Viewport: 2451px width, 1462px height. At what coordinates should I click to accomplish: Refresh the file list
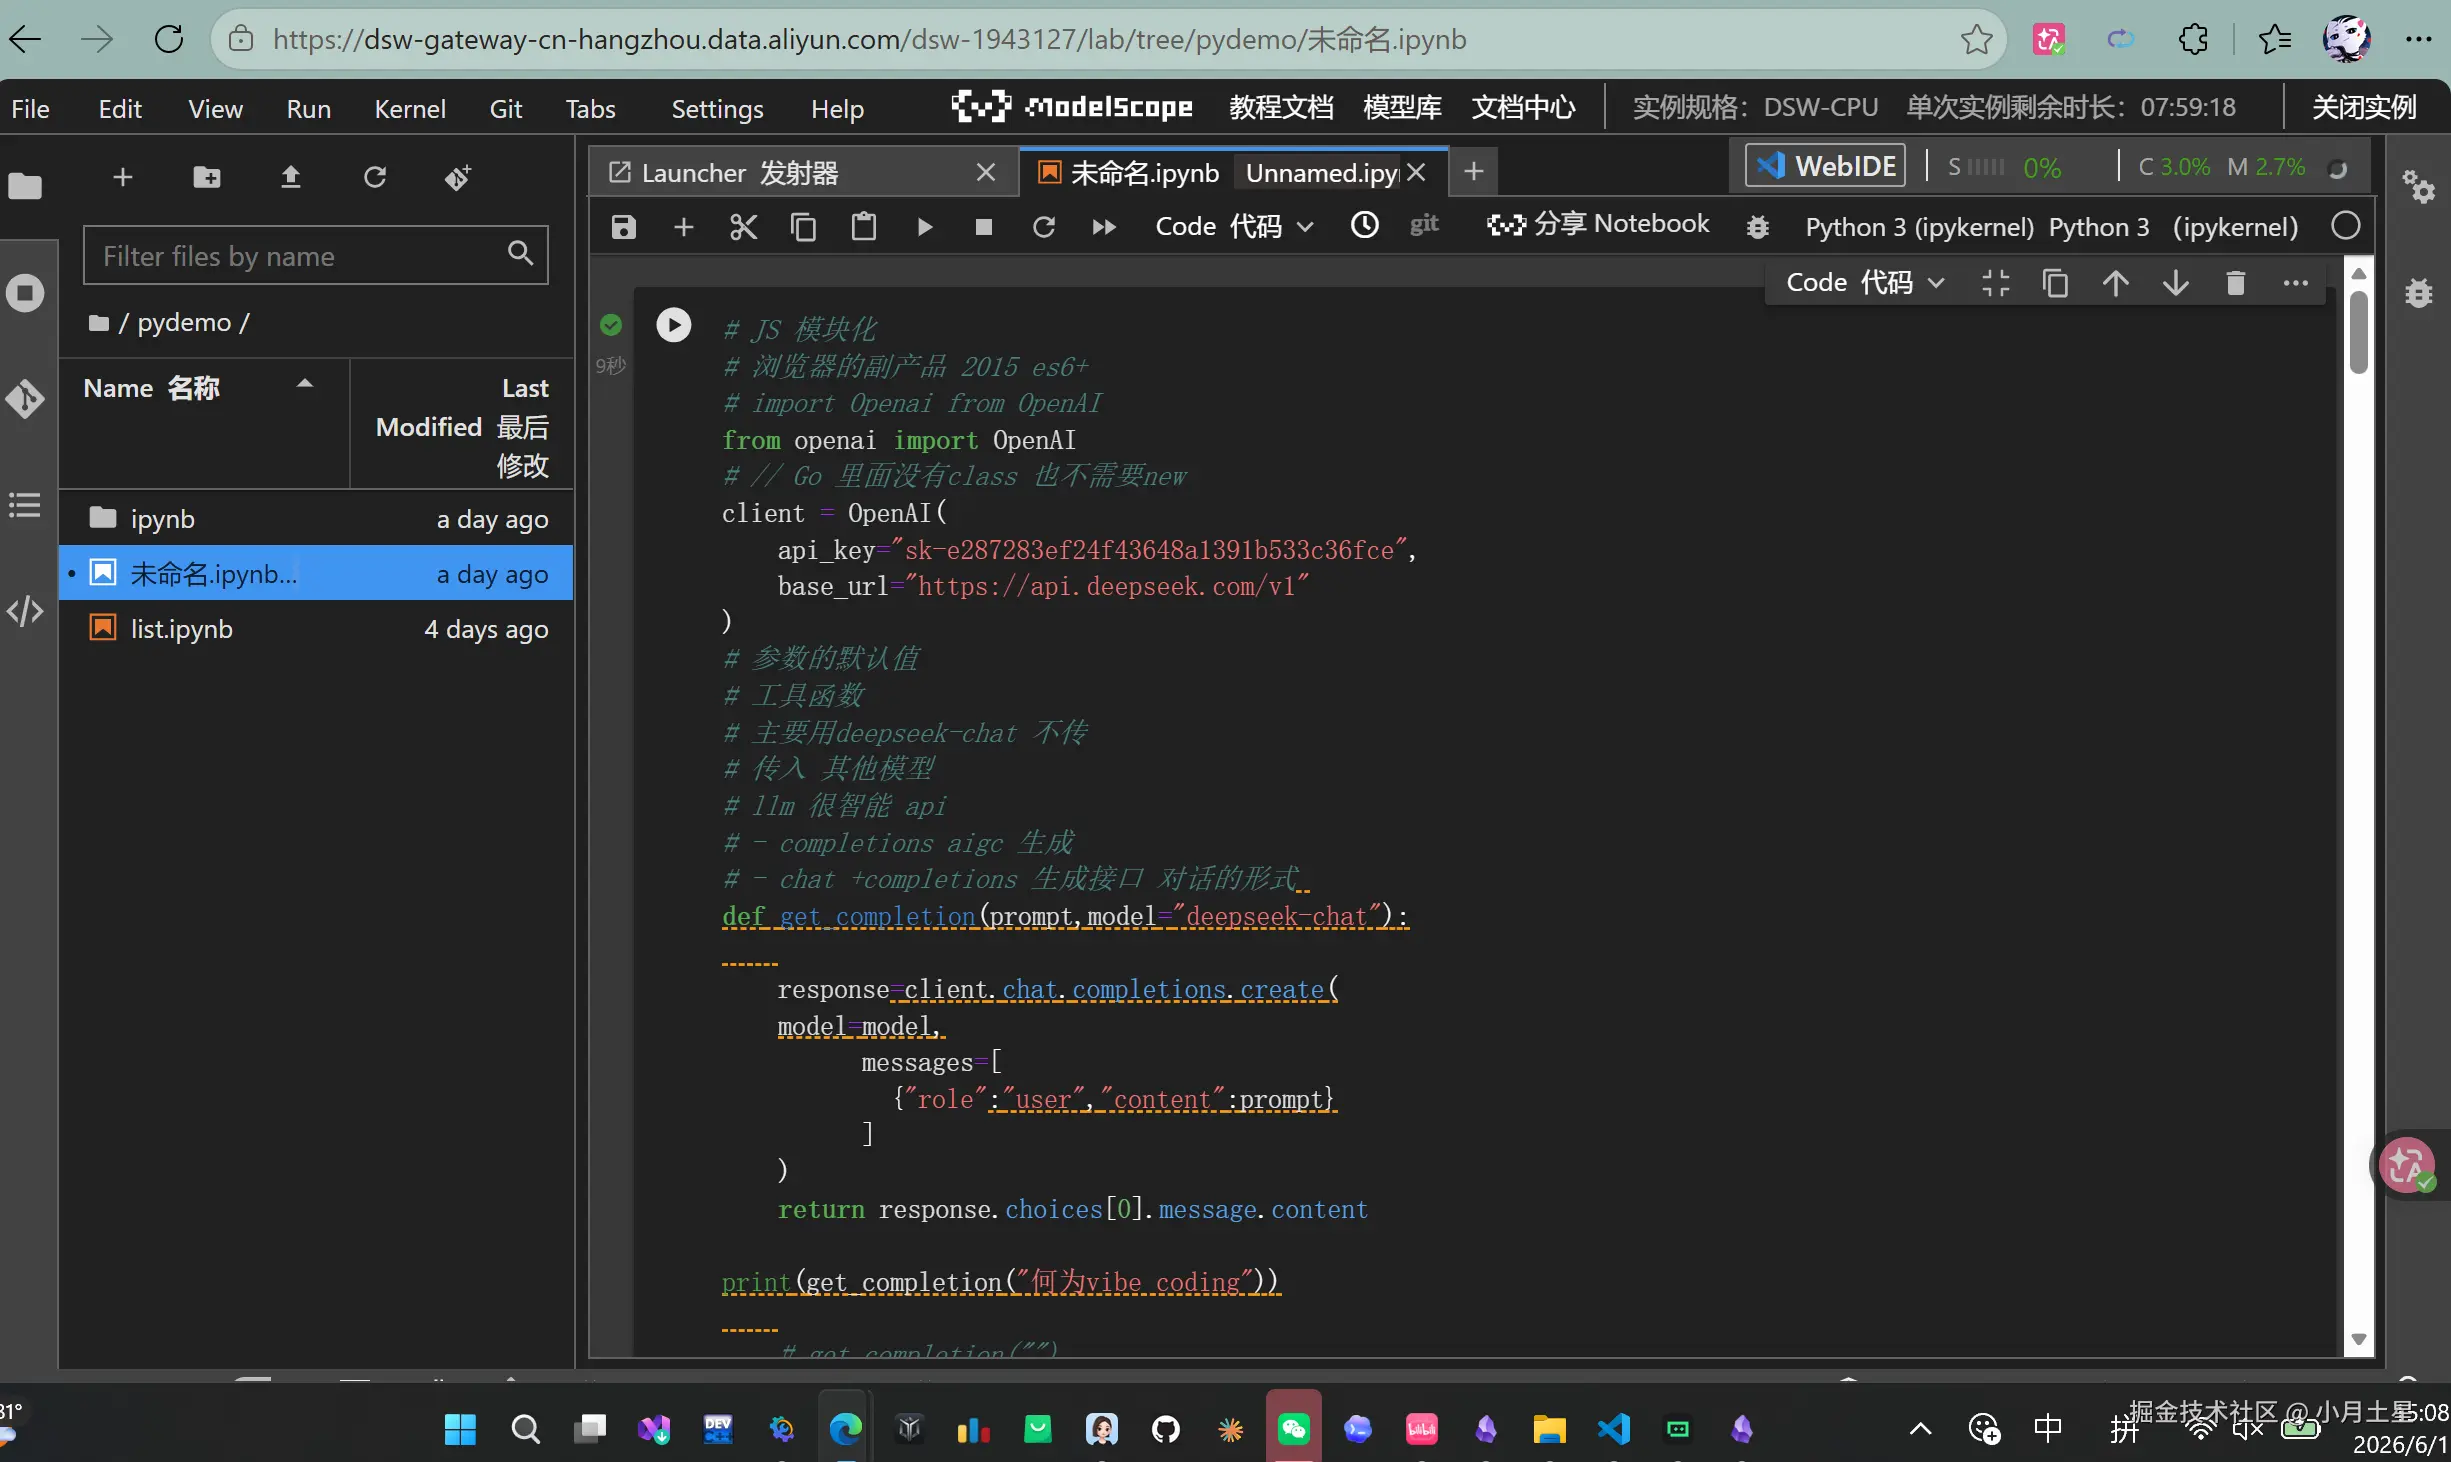click(375, 177)
